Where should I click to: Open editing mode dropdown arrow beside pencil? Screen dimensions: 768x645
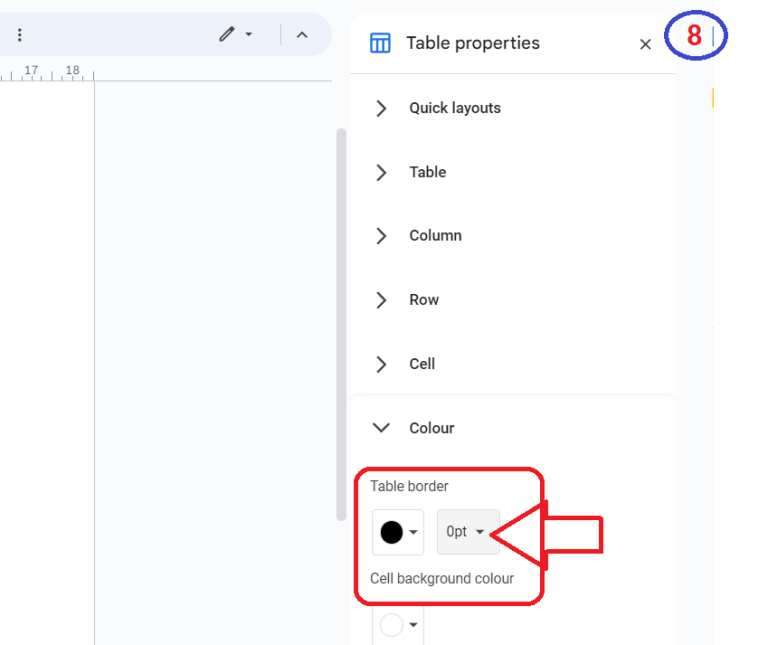(x=249, y=34)
